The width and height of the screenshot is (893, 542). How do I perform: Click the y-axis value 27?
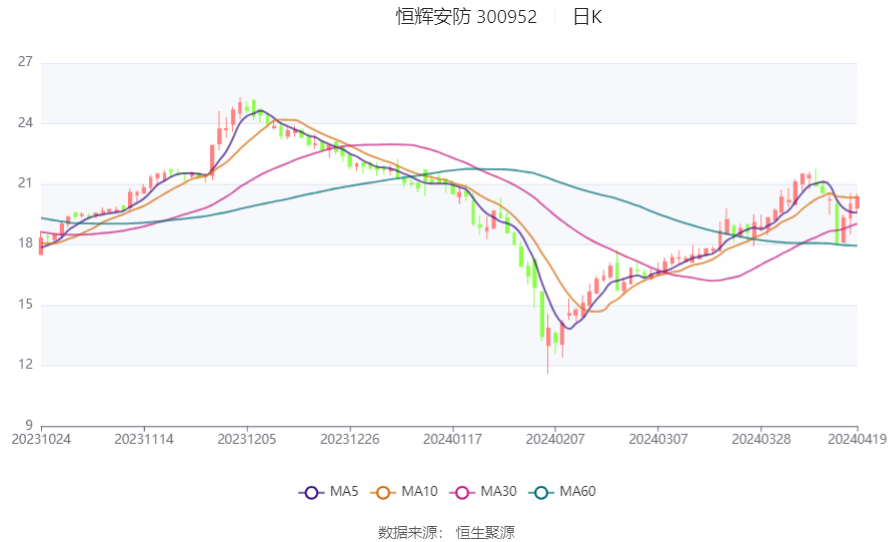[x=25, y=61]
